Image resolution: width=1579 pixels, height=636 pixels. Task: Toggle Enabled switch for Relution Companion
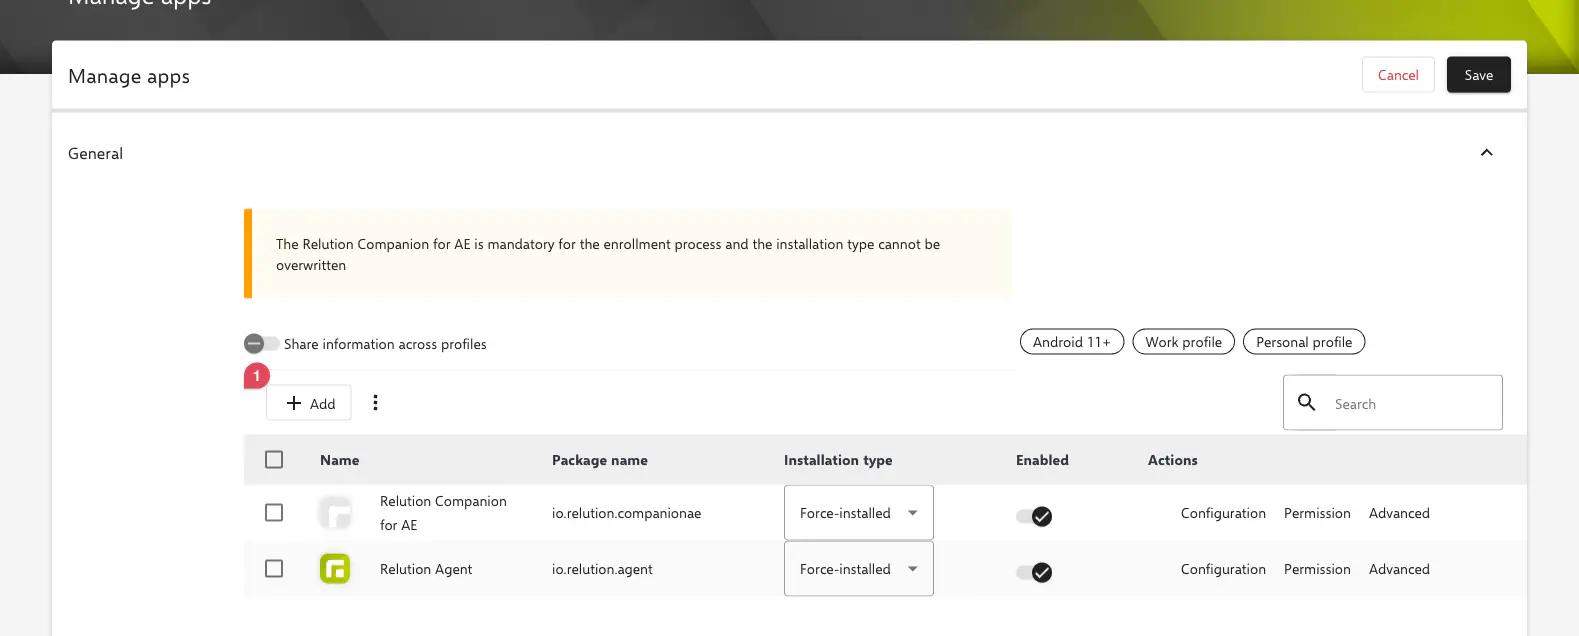1034,516
